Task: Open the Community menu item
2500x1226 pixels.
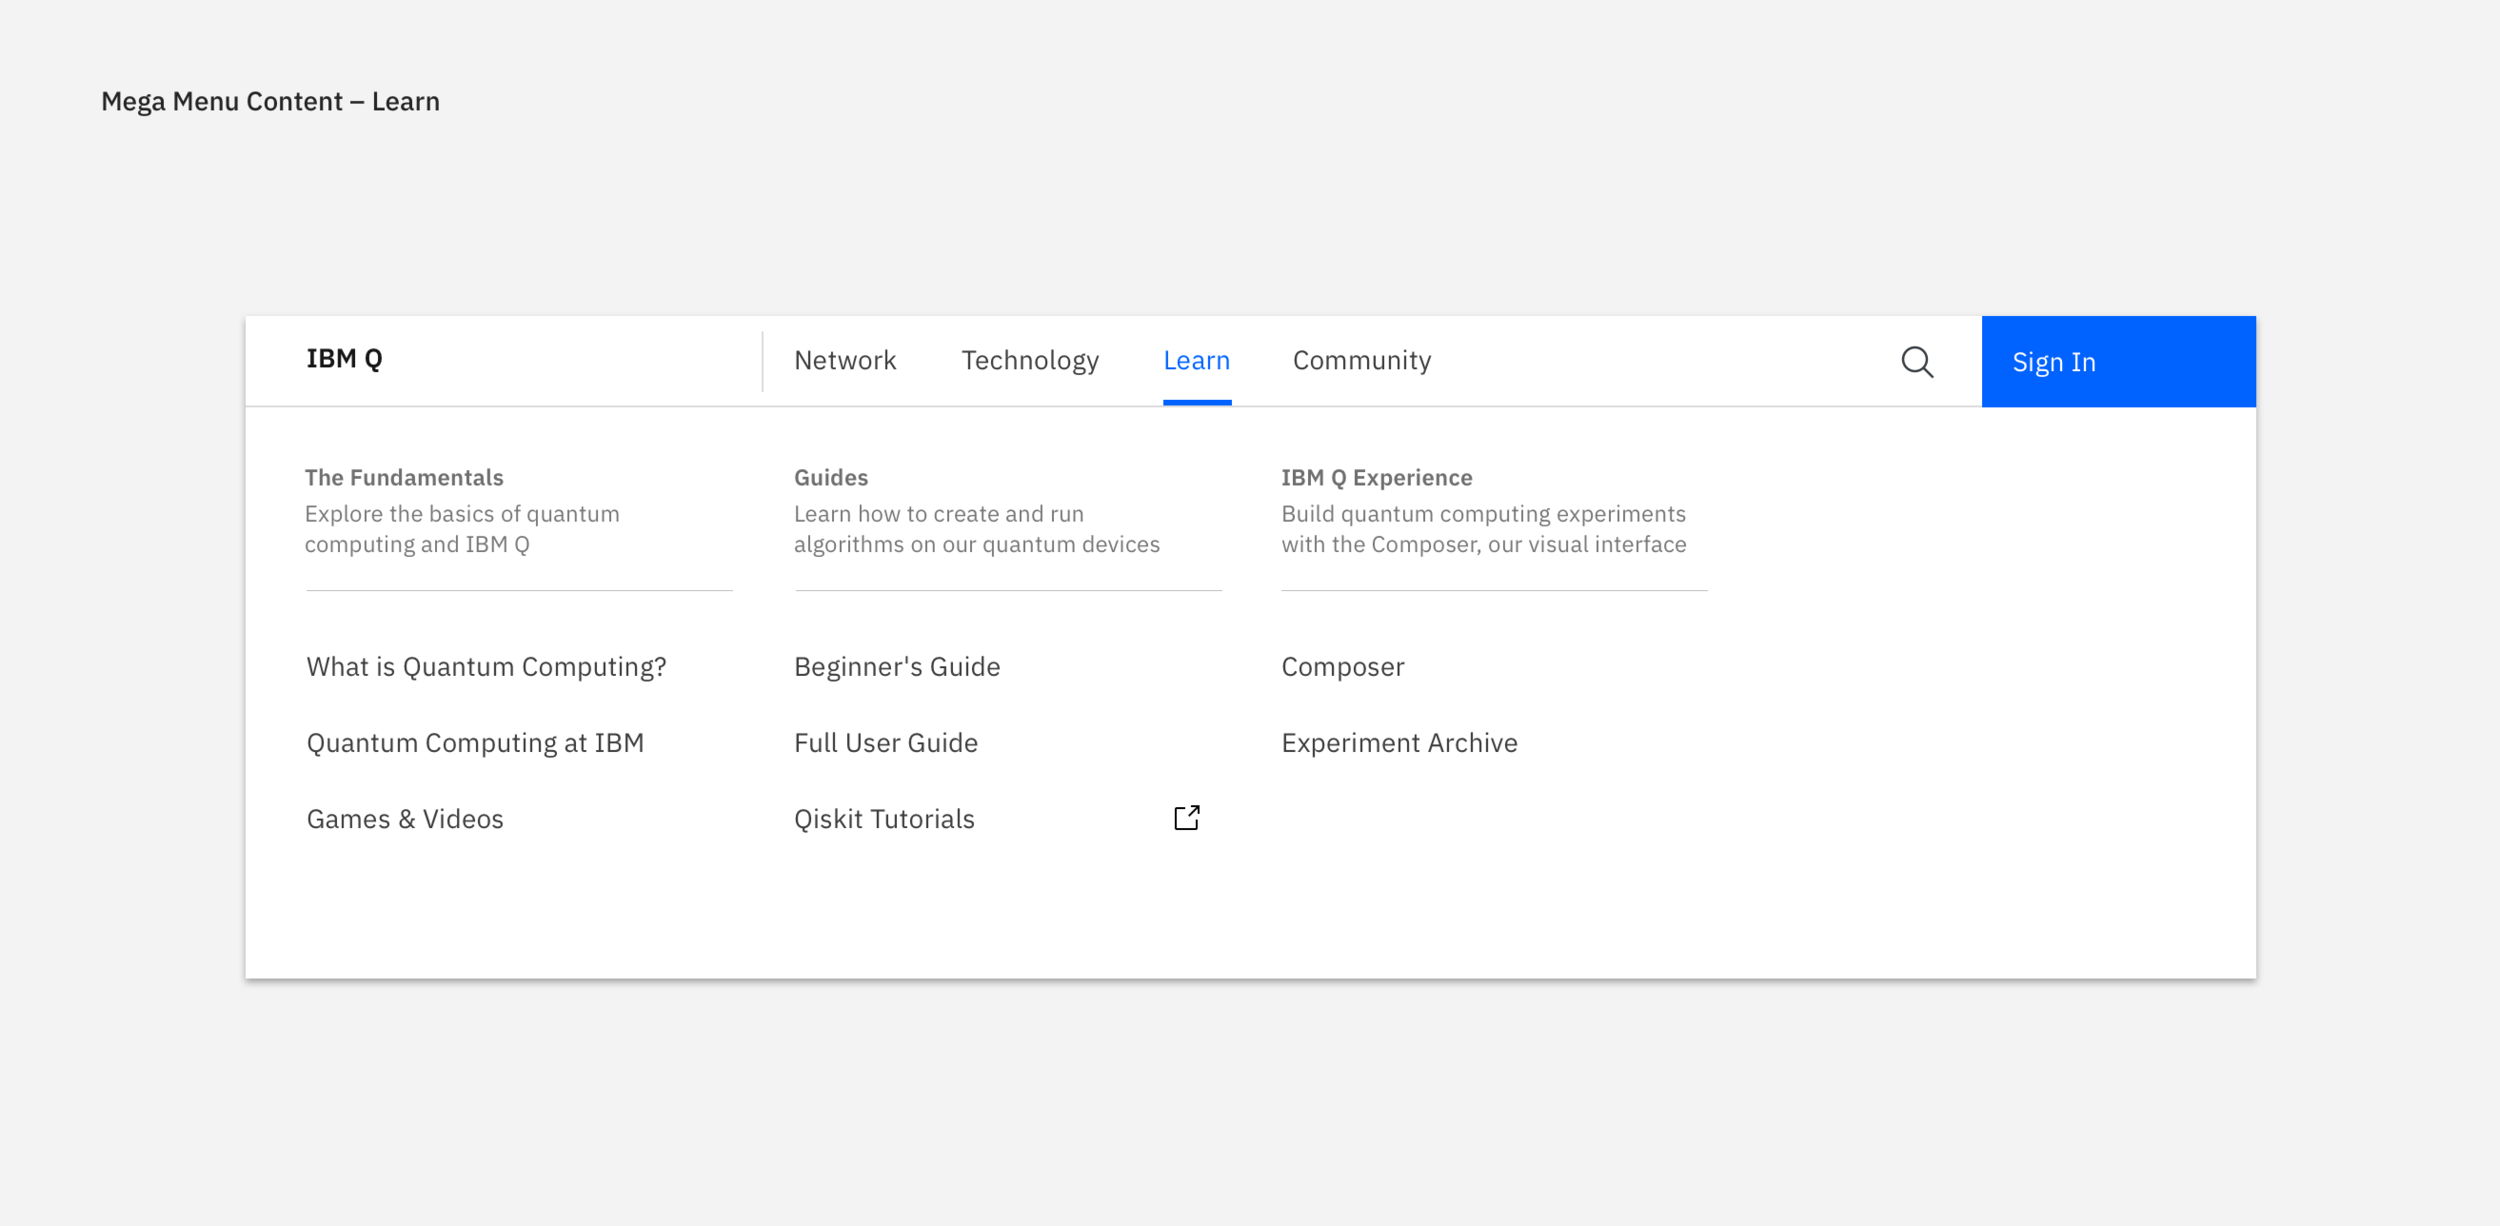Action: (1361, 360)
